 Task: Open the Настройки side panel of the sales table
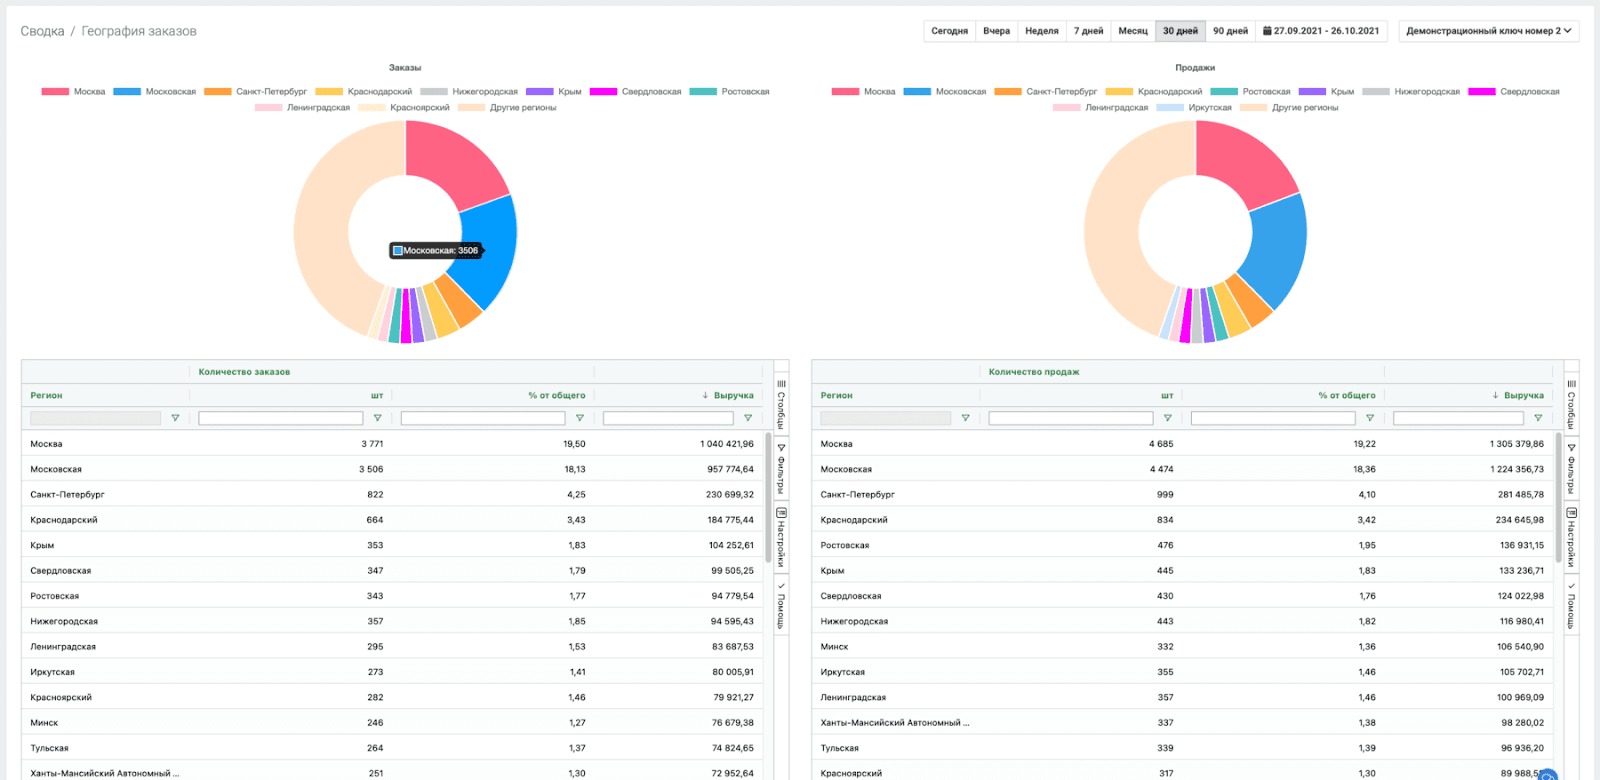coord(1571,537)
